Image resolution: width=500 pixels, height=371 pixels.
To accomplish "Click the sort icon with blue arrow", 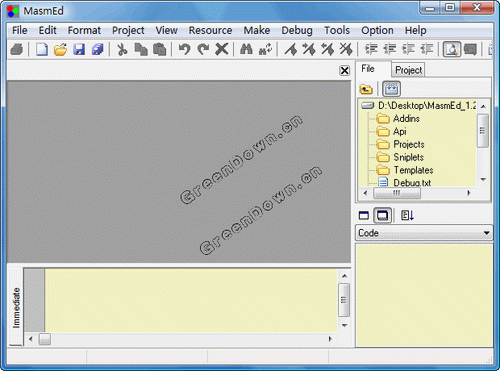I will (407, 215).
